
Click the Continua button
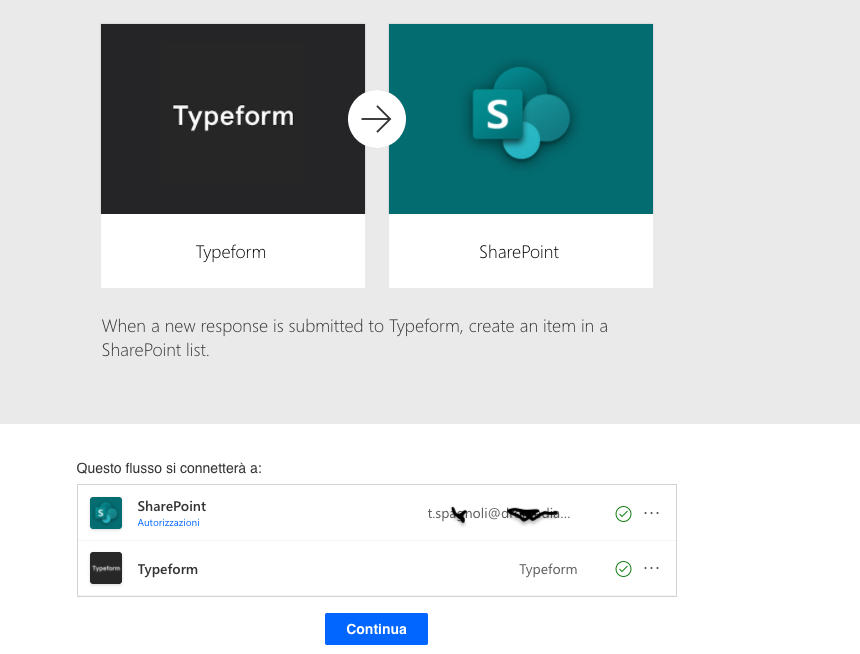click(376, 629)
